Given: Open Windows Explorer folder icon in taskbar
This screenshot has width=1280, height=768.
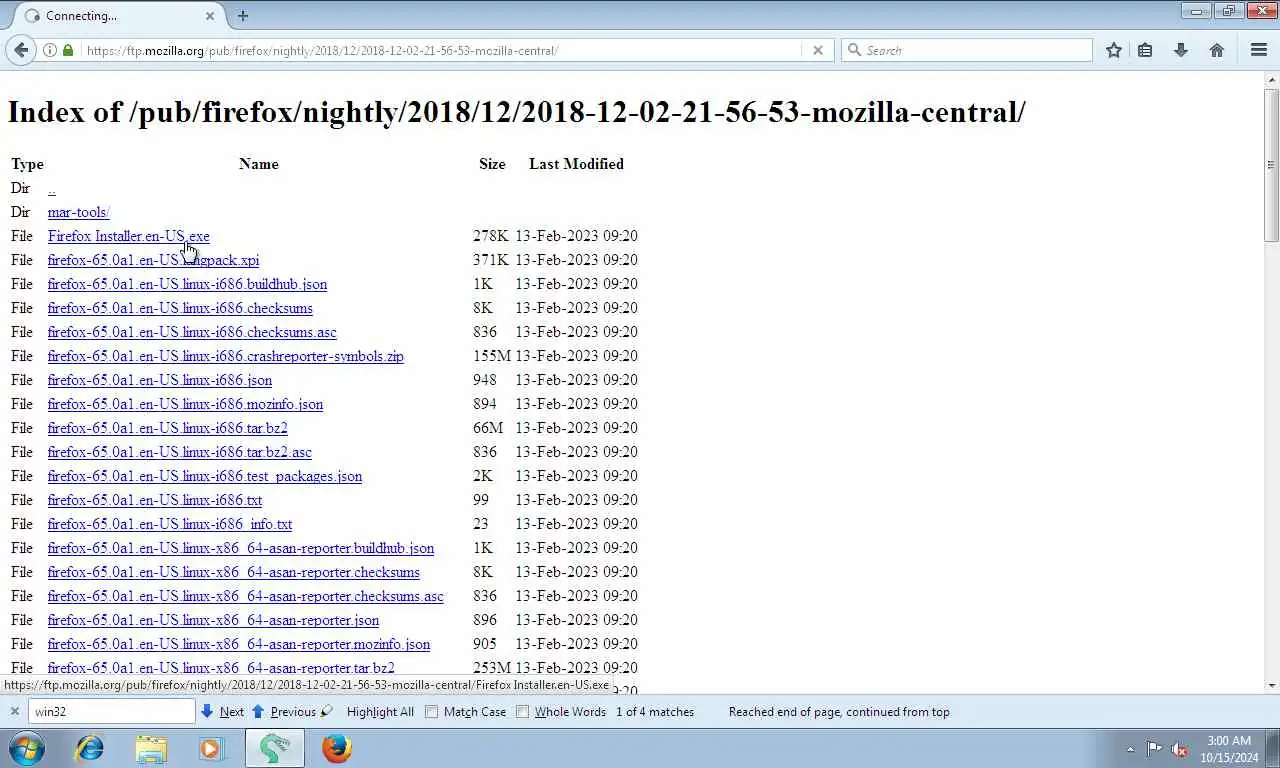Looking at the screenshot, I should click(152, 748).
